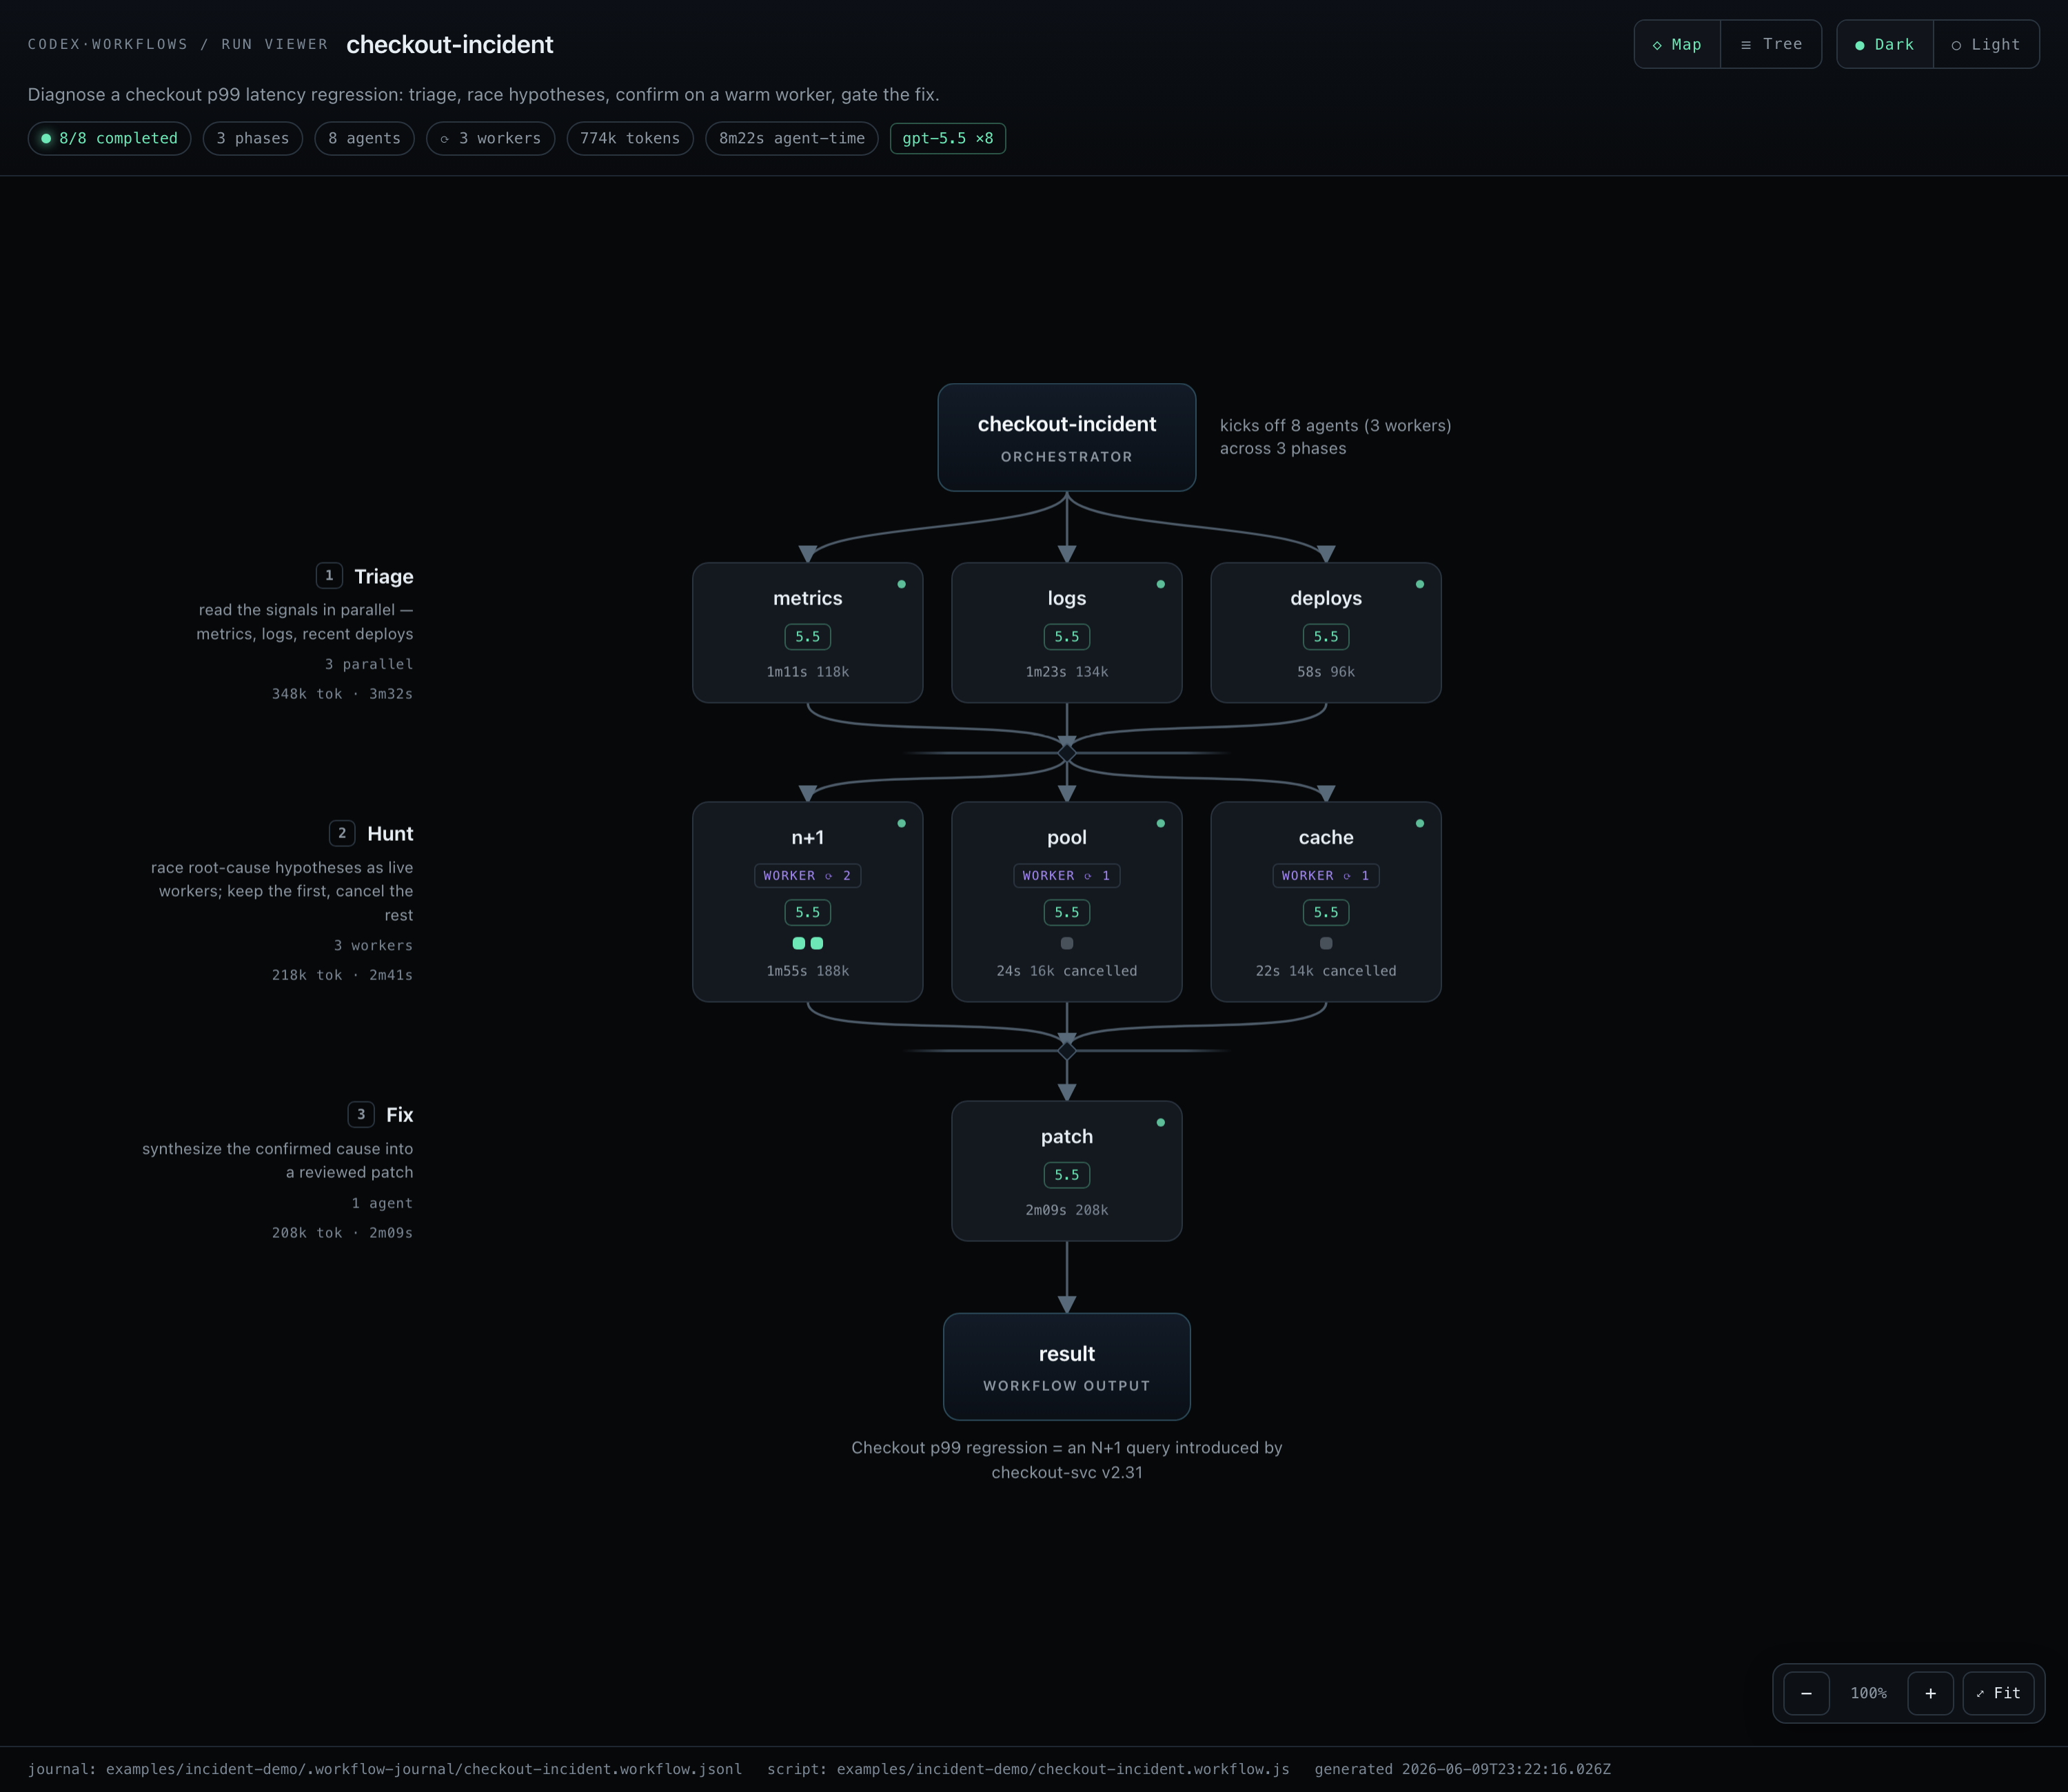Click the checkout-incident title in header
This screenshot has width=2068, height=1792.
pyautogui.click(x=450, y=44)
